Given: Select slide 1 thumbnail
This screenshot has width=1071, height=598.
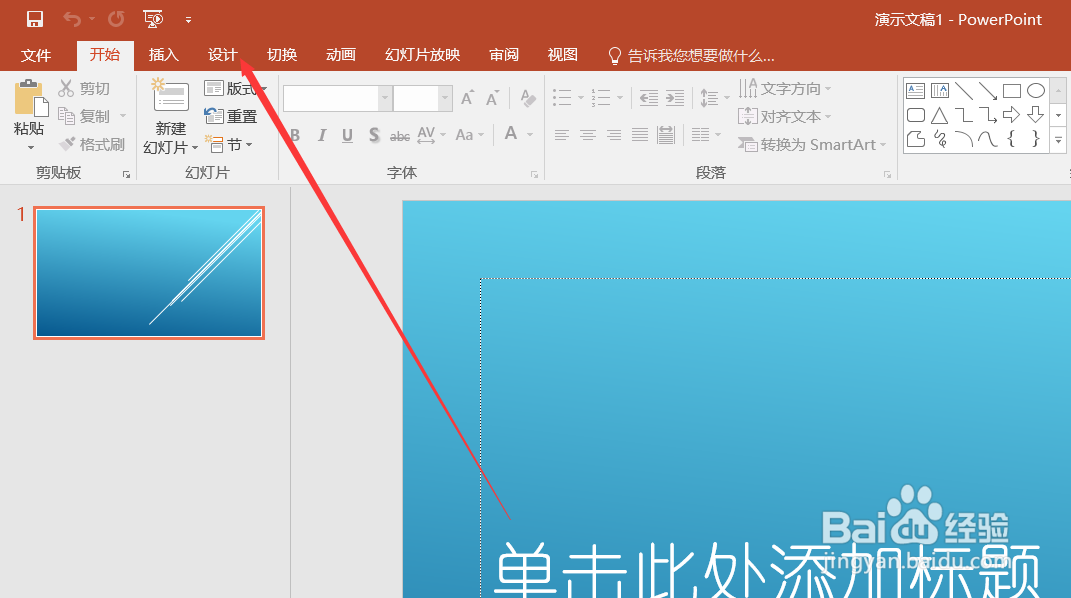Looking at the screenshot, I should 149,272.
